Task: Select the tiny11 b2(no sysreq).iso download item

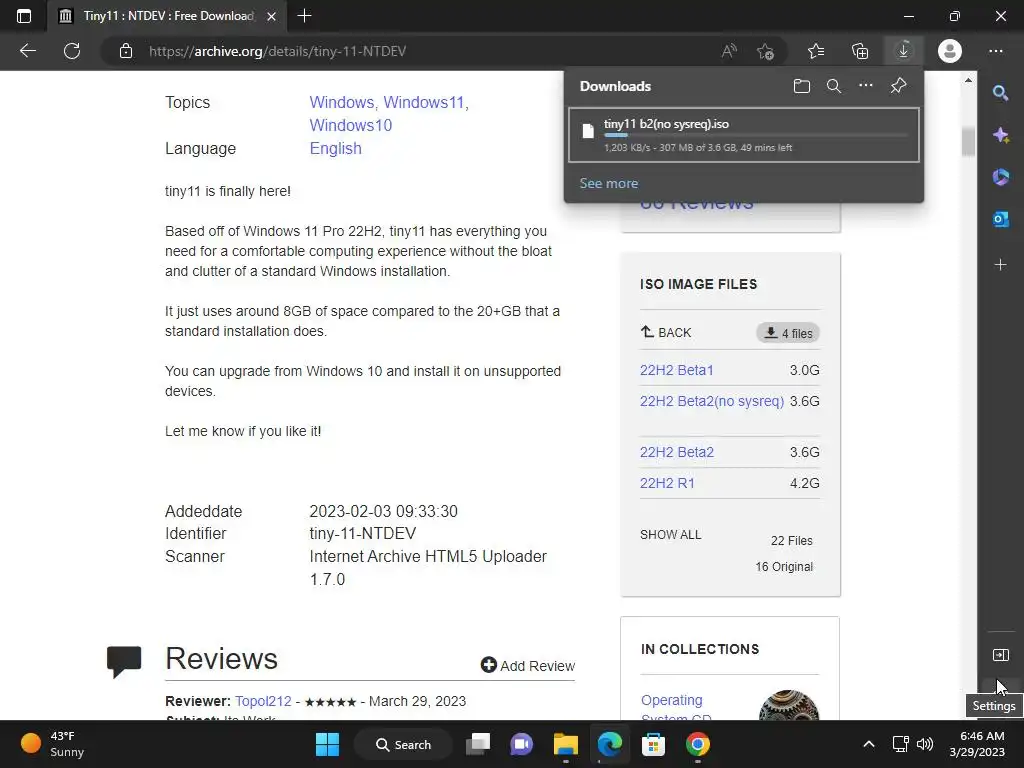Action: 744,135
